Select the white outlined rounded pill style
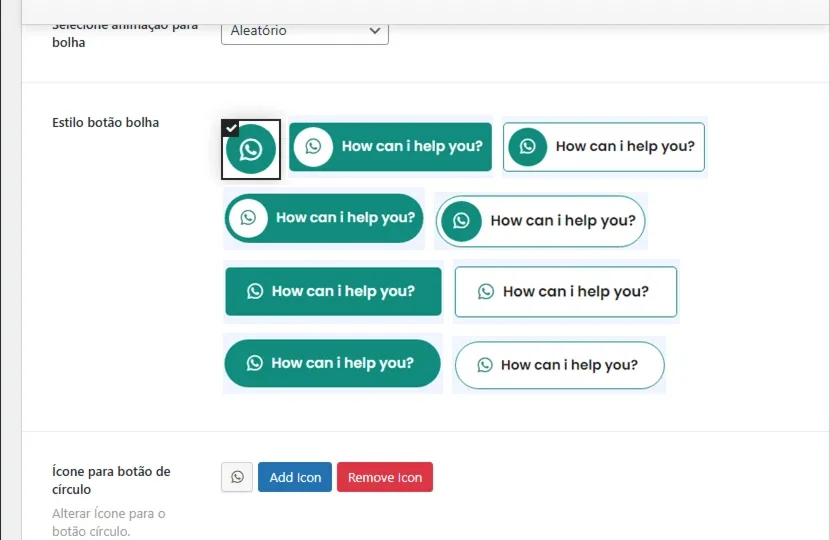Viewport: 830px width, 540px height. tap(560, 365)
